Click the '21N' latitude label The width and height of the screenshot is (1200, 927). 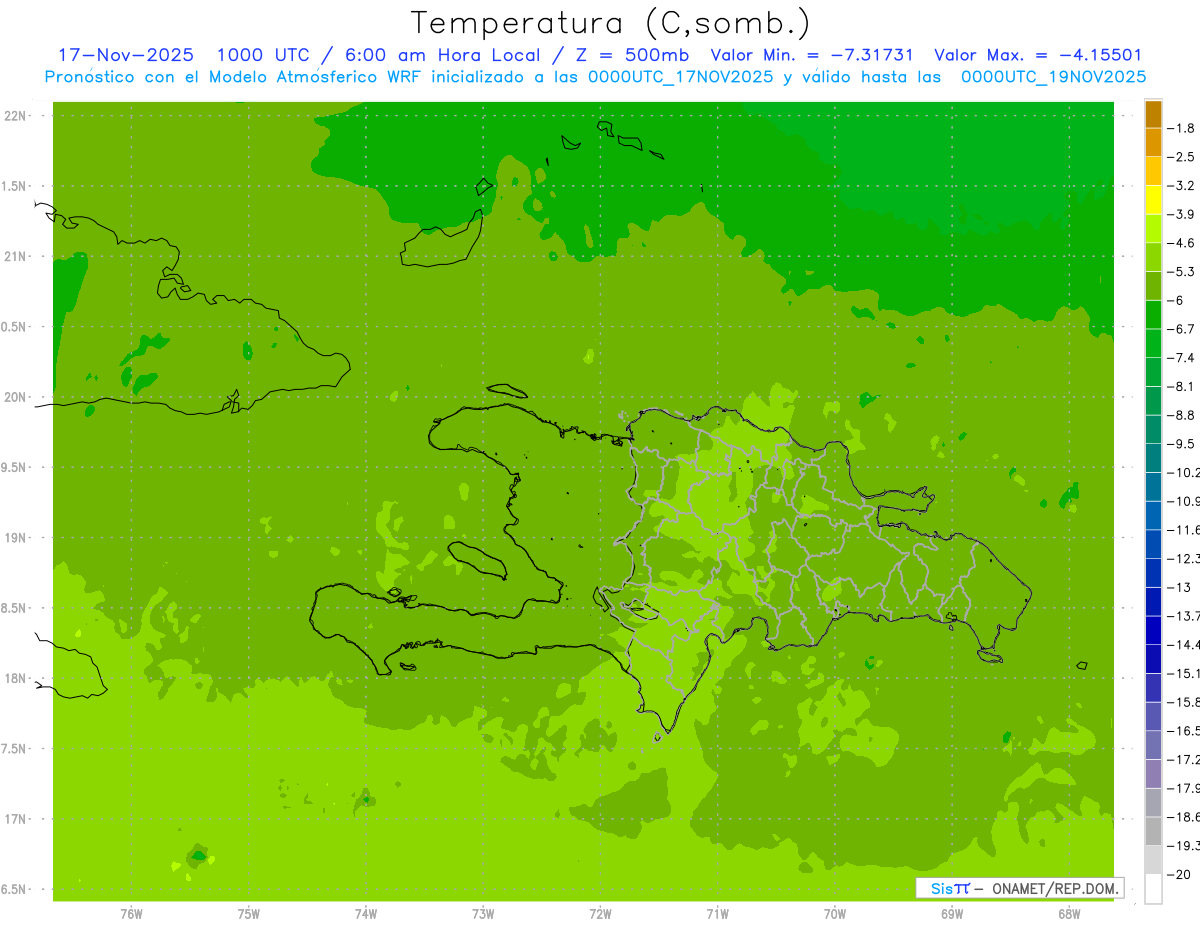tap(17, 256)
